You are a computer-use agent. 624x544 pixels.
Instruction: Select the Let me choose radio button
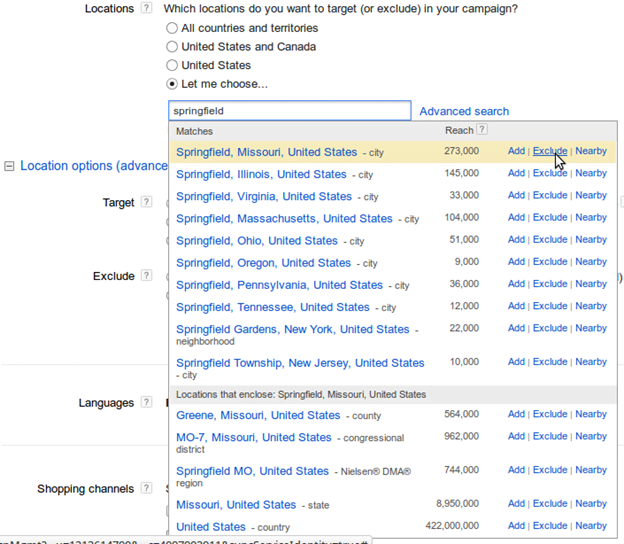pyautogui.click(x=172, y=84)
